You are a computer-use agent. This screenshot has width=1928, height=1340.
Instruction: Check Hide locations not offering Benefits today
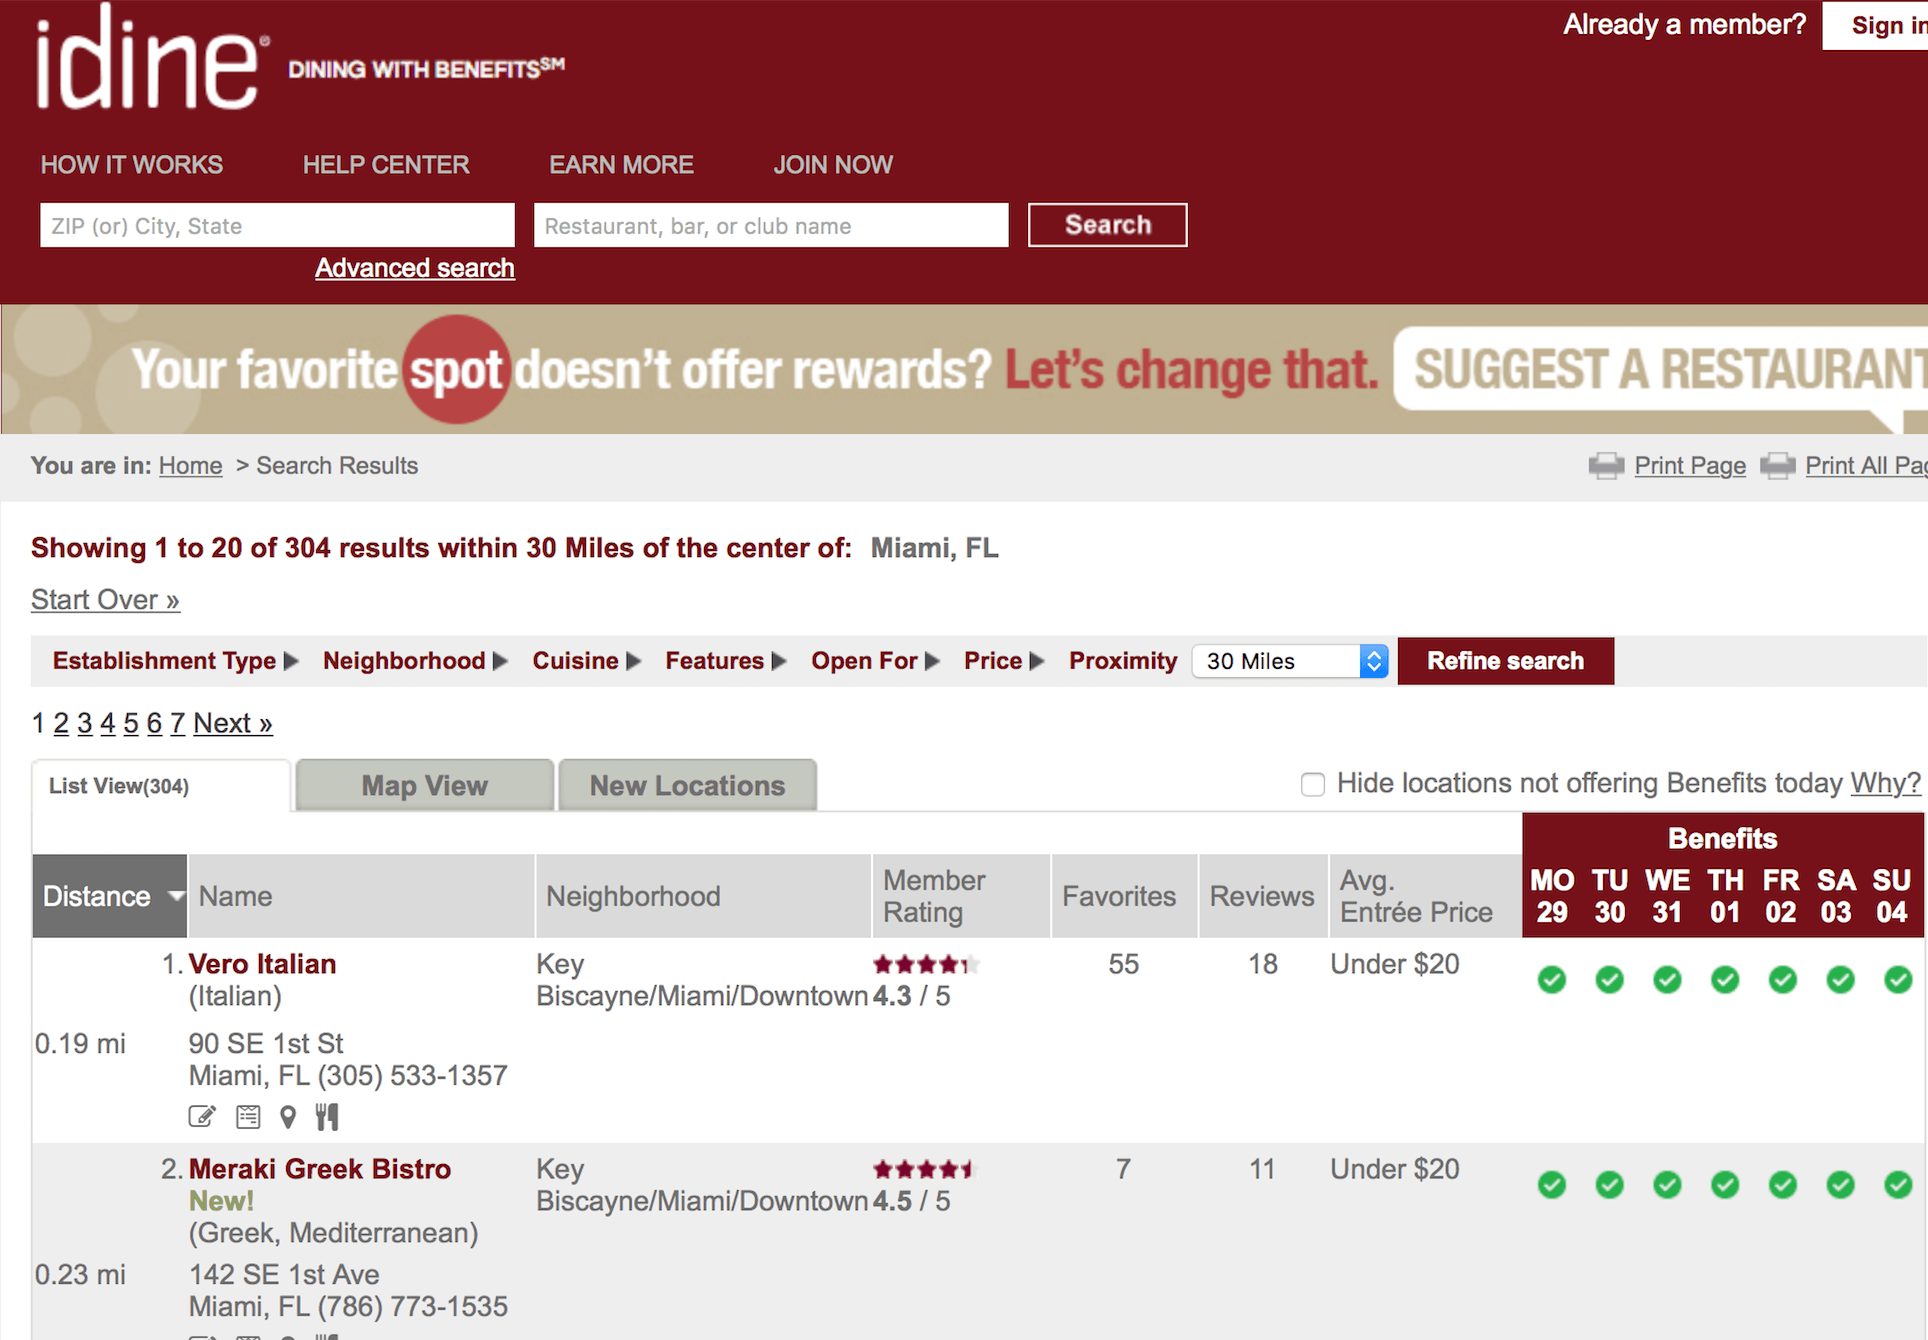(x=1313, y=785)
